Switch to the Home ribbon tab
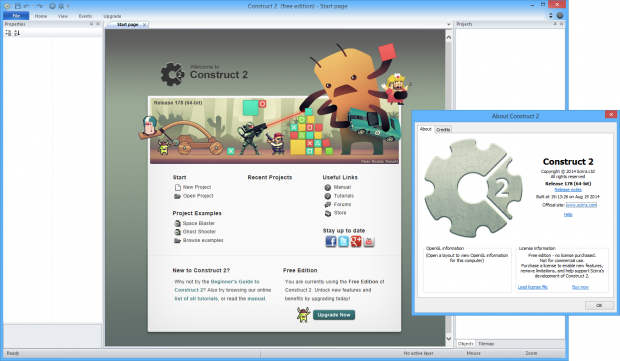 41,16
